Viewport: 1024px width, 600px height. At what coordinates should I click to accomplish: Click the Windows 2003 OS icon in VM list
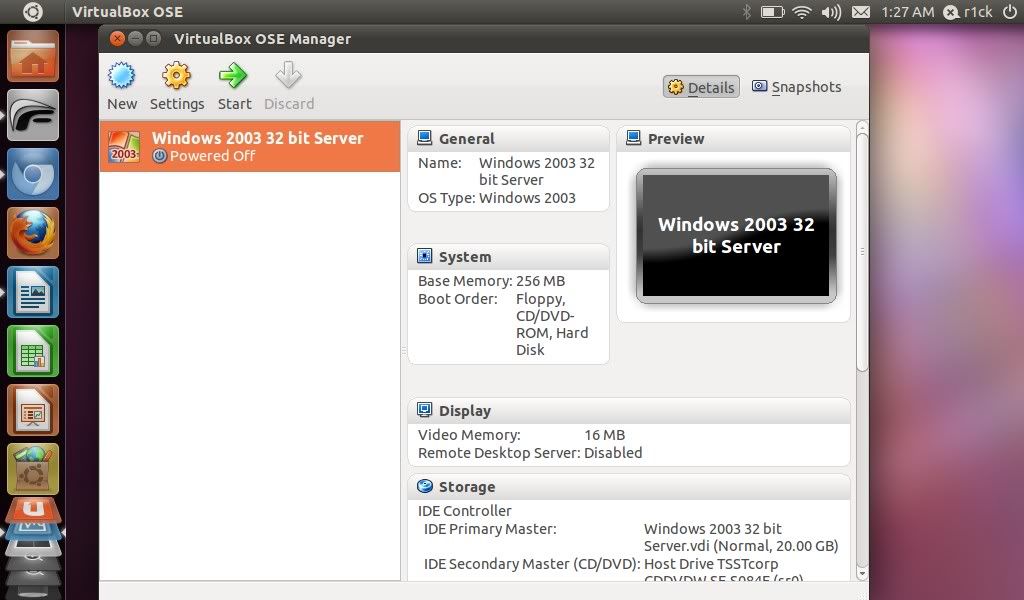click(x=124, y=146)
